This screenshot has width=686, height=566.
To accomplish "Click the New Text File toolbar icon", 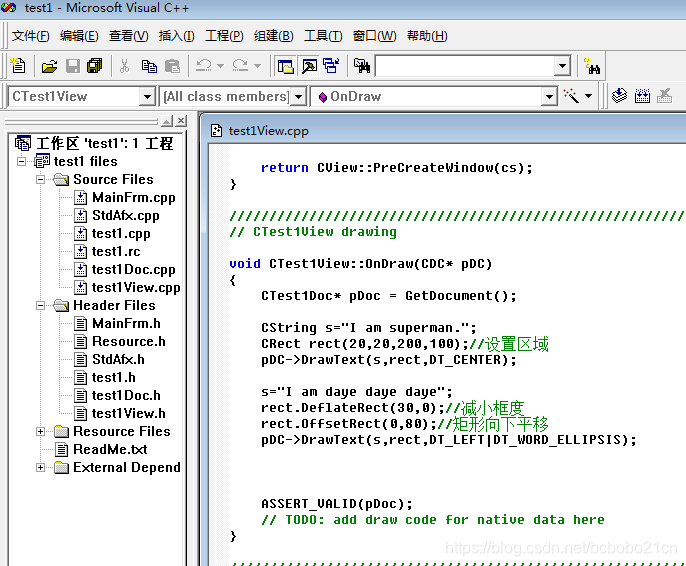I will point(18,66).
